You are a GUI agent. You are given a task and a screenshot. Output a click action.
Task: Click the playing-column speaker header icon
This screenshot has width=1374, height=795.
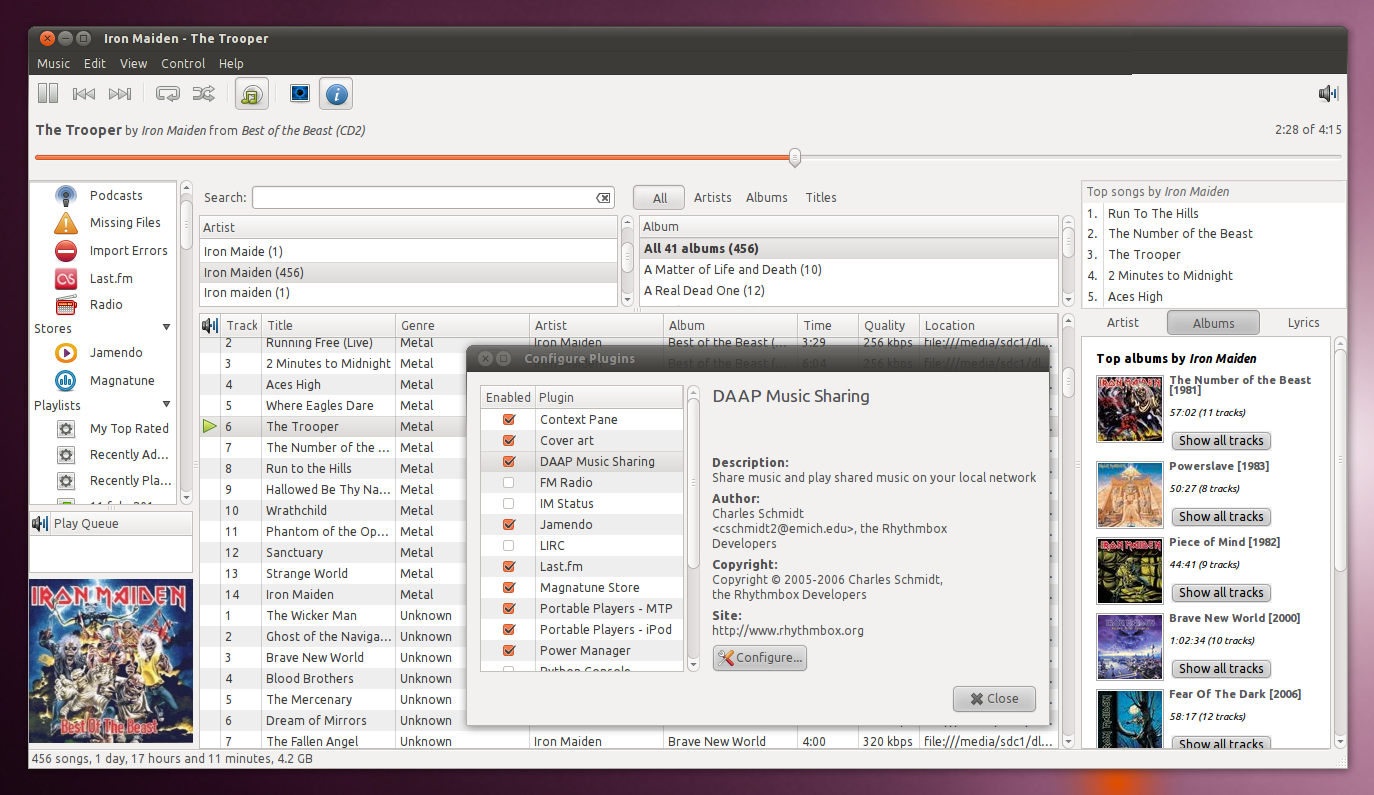(x=210, y=325)
